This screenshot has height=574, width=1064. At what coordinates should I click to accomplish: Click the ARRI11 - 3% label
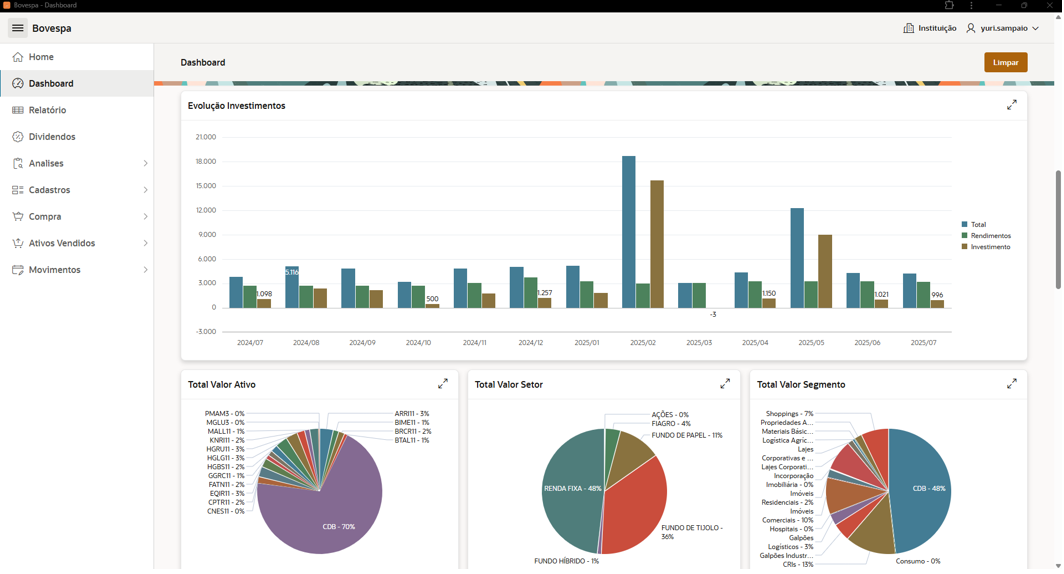click(x=412, y=413)
